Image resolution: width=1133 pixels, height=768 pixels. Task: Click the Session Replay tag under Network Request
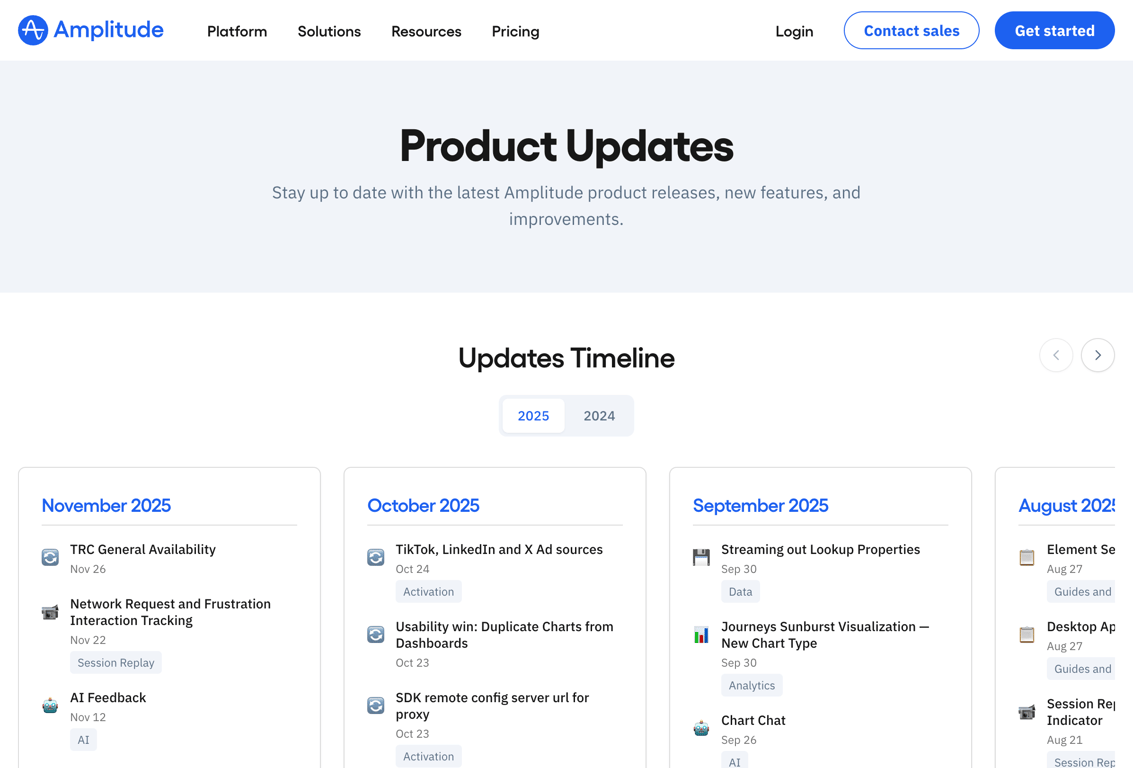[116, 663]
